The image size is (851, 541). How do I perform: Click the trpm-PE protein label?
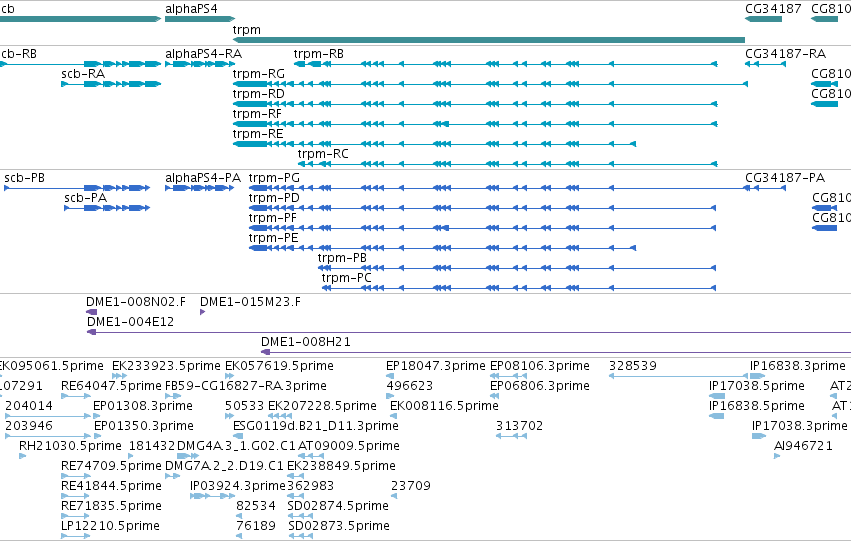tap(274, 239)
